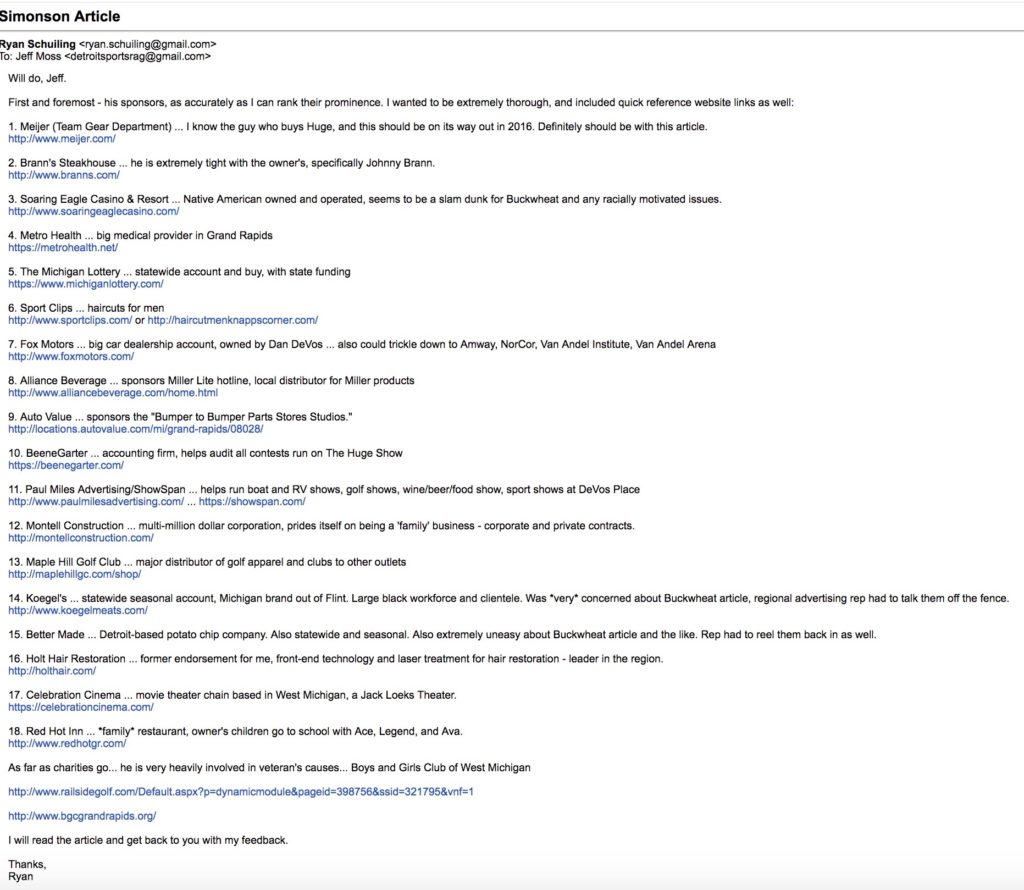The image size is (1024, 890).
Task: Select the '18. Red Hot Inn' line
Action: (x=235, y=731)
